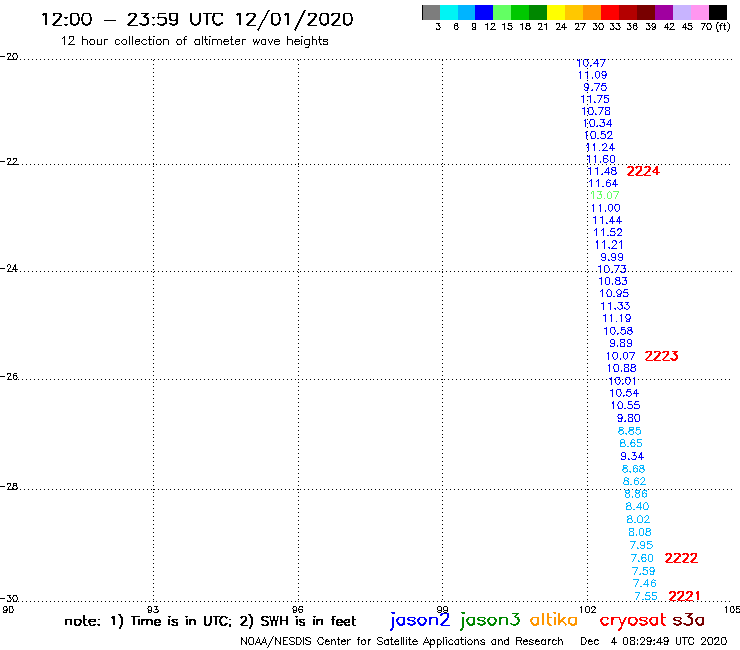Click the wave height value 9.80
Screen dimensions: 740x650
[629, 418]
